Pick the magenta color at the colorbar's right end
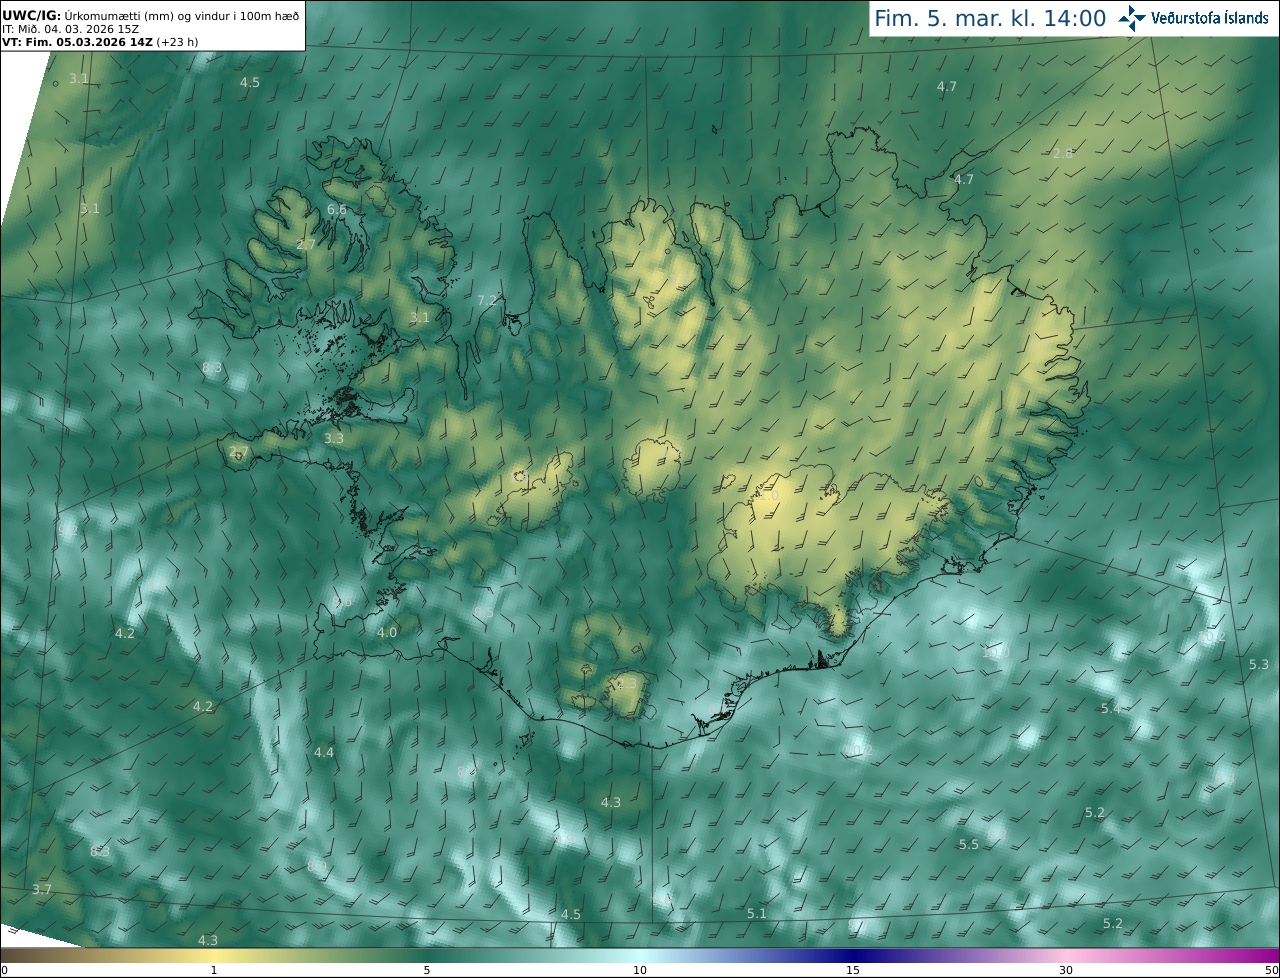Screen dimensions: 1280x978 1272,955
